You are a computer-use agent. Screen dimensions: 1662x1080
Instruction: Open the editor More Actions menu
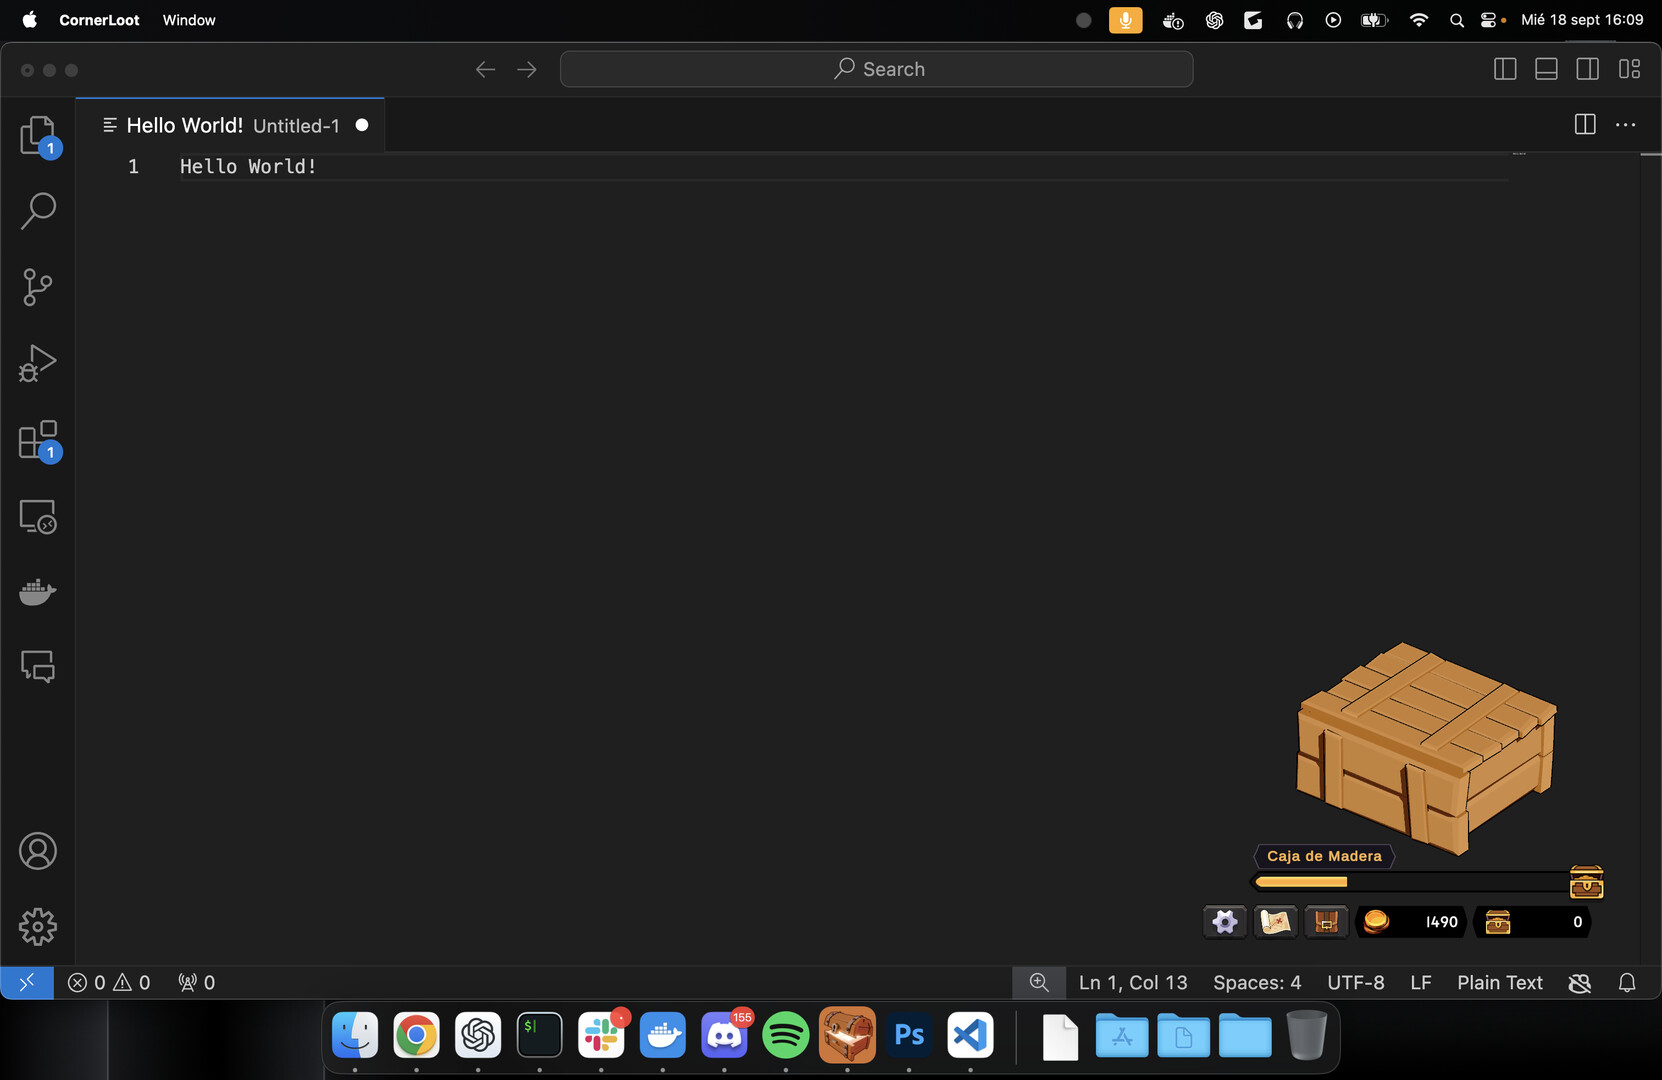(1625, 124)
